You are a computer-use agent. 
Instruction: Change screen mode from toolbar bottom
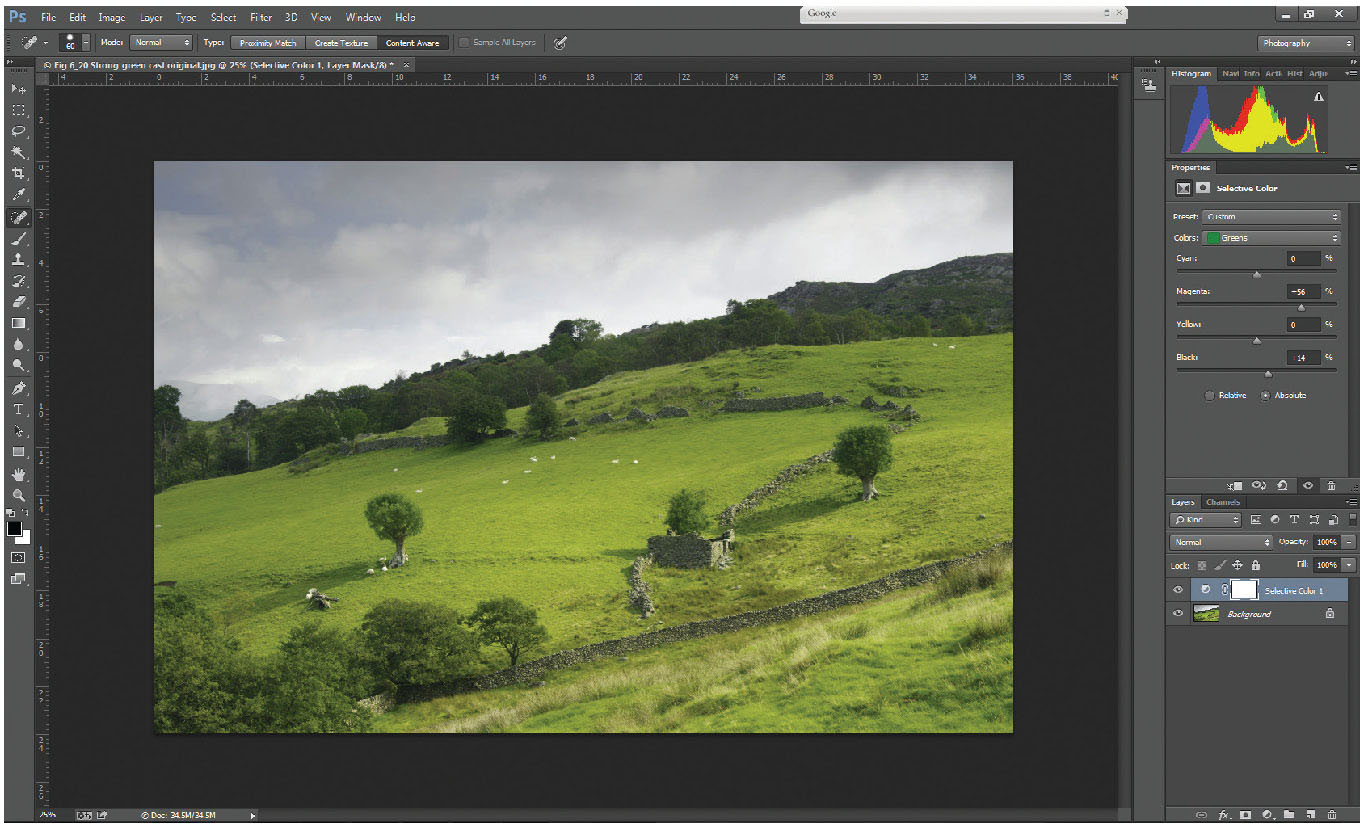point(18,578)
